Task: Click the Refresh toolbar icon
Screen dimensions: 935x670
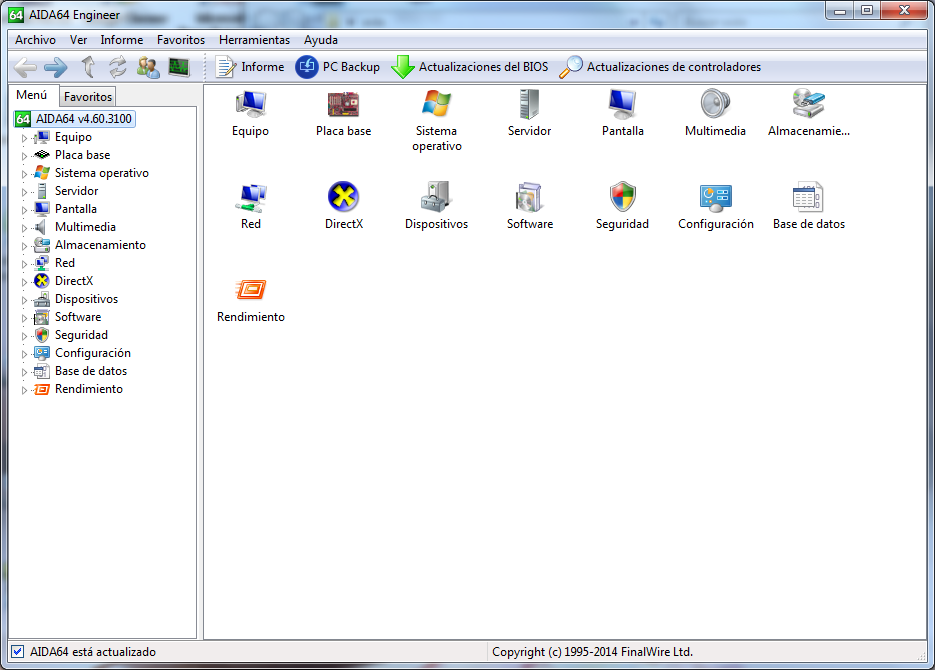Action: pyautogui.click(x=117, y=67)
